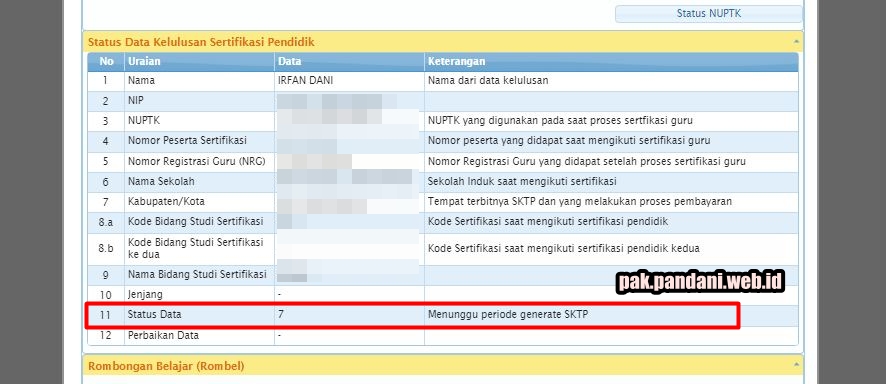
Task: Select Nomor Registrasi Guru (NRG) label
Action: click(x=197, y=162)
